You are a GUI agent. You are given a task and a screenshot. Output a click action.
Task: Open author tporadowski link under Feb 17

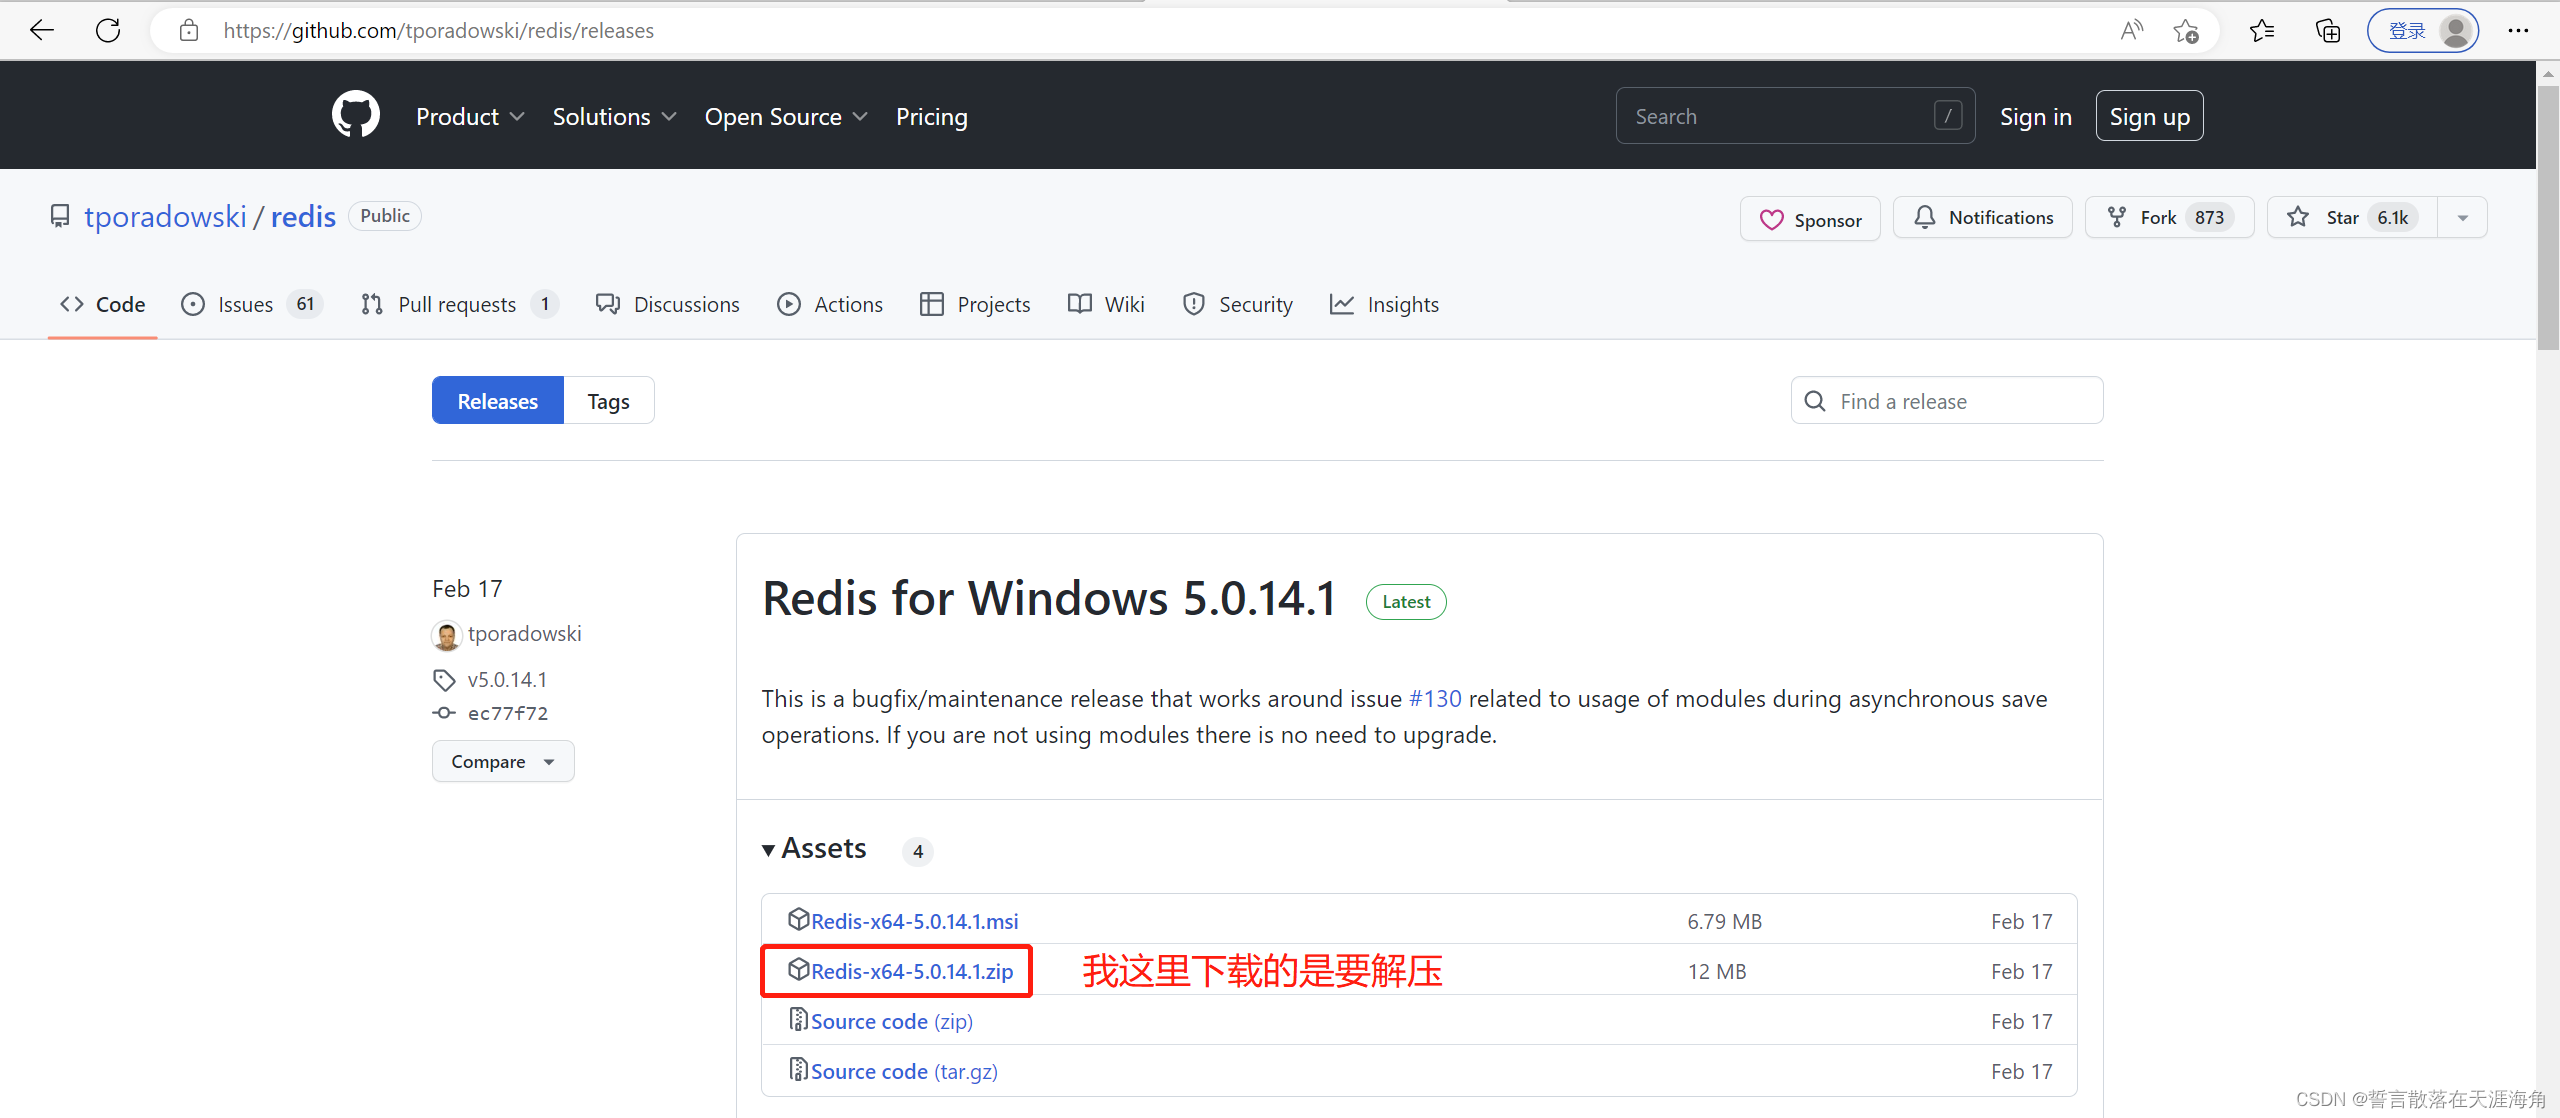525,634
